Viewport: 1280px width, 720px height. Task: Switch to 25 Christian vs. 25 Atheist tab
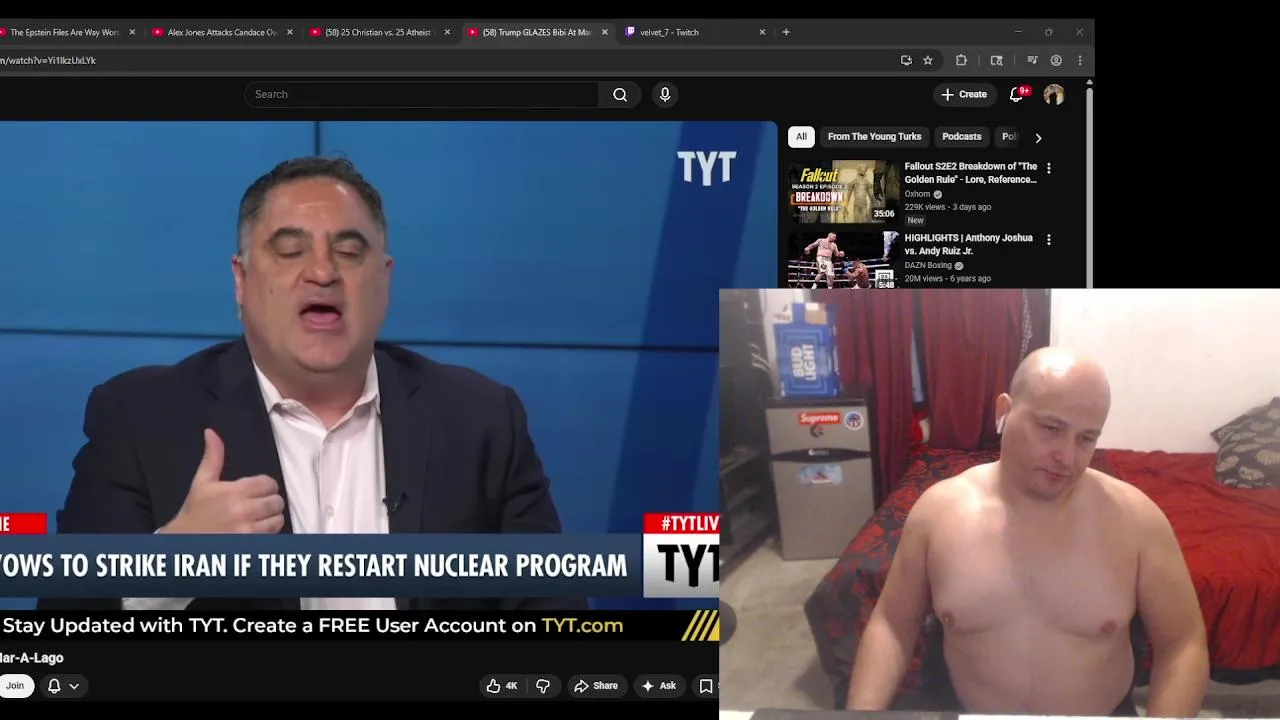coord(377,32)
